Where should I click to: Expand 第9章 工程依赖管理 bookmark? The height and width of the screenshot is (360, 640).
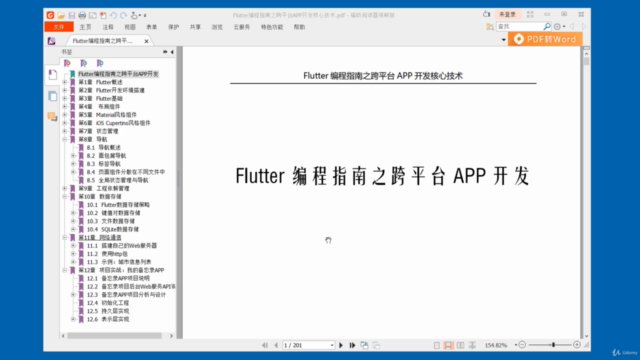[64, 188]
